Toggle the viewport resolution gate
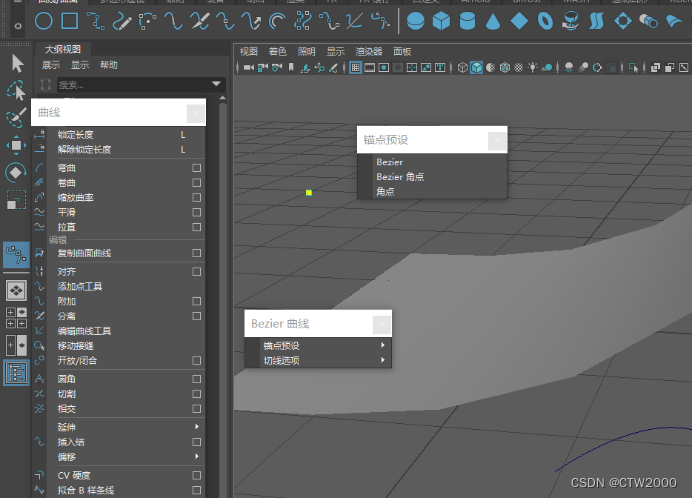This screenshot has width=693, height=498. (384, 68)
